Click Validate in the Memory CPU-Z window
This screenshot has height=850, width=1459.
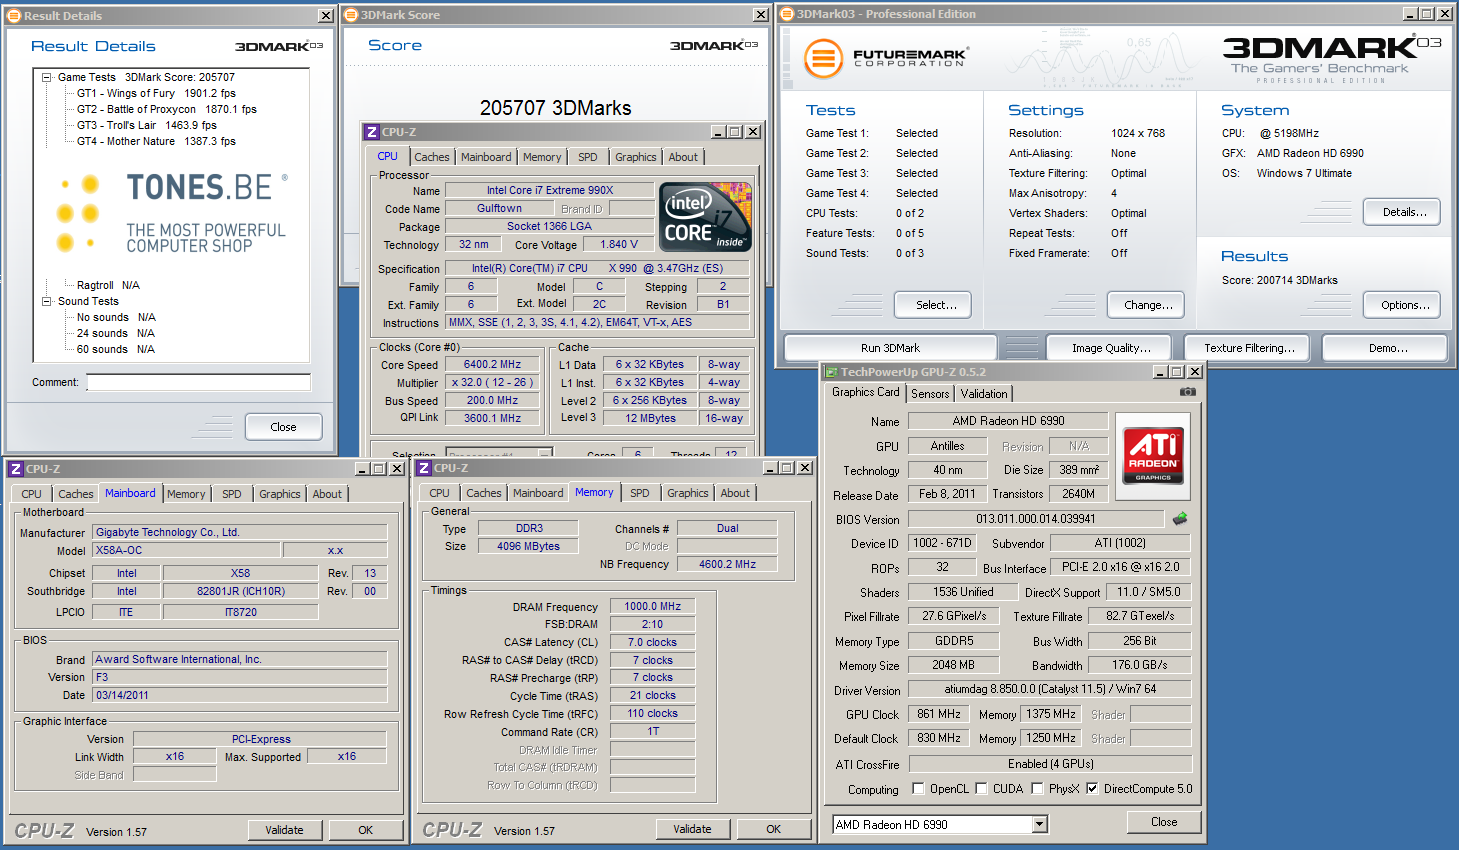pos(692,829)
